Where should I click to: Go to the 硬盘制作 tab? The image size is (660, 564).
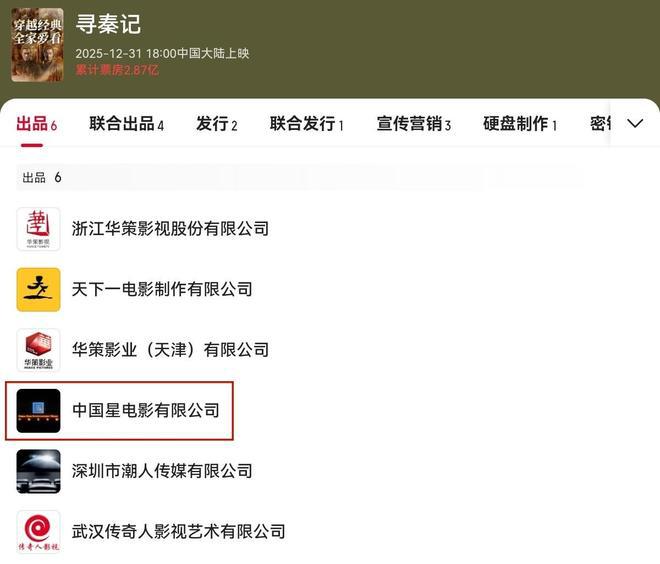coord(520,124)
